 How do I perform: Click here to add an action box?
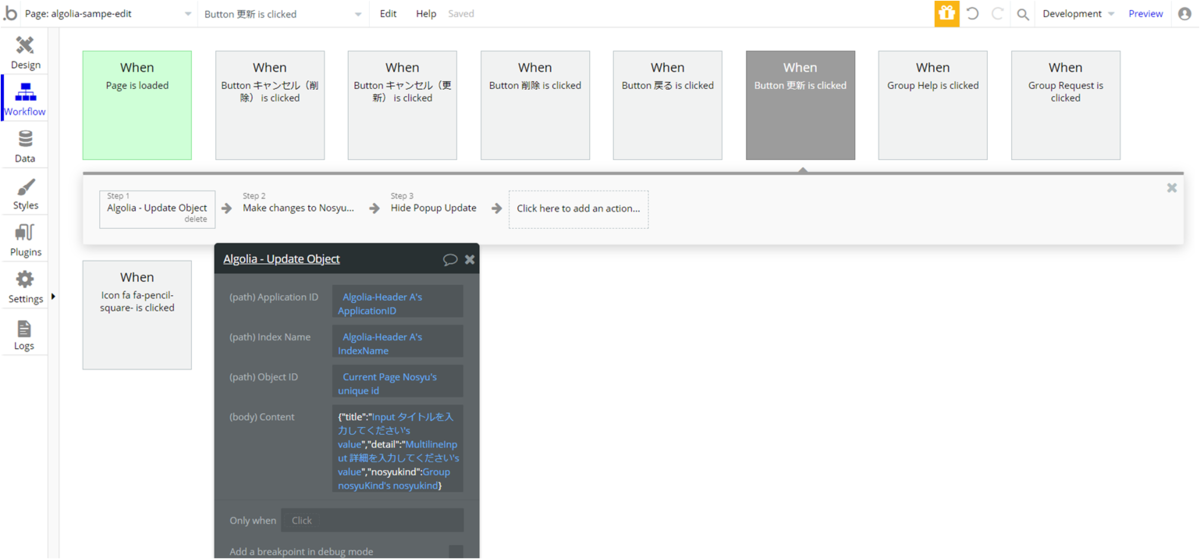(x=578, y=209)
